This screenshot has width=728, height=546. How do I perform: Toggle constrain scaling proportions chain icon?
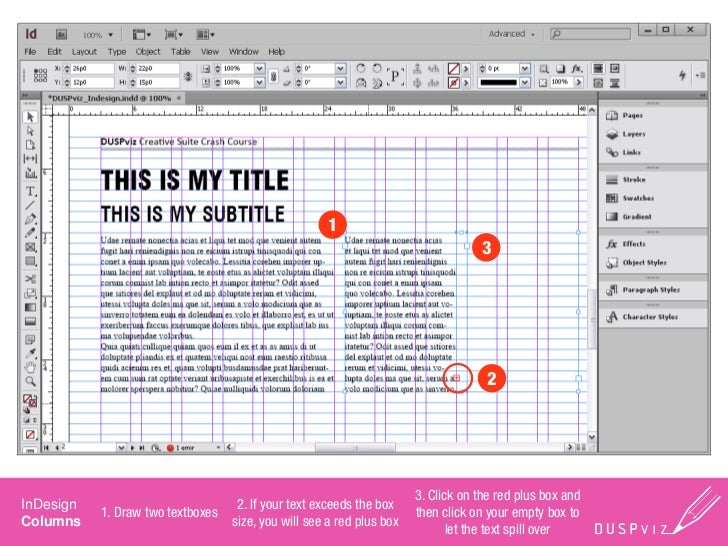[273, 76]
